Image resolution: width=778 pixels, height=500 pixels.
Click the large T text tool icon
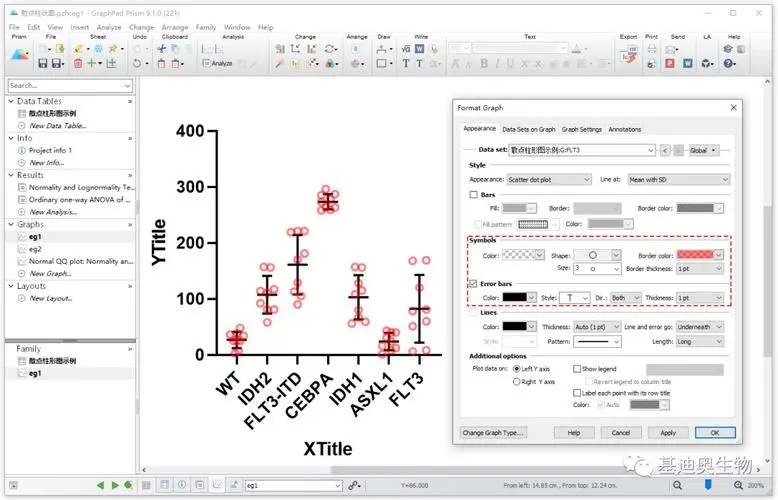tap(406, 63)
